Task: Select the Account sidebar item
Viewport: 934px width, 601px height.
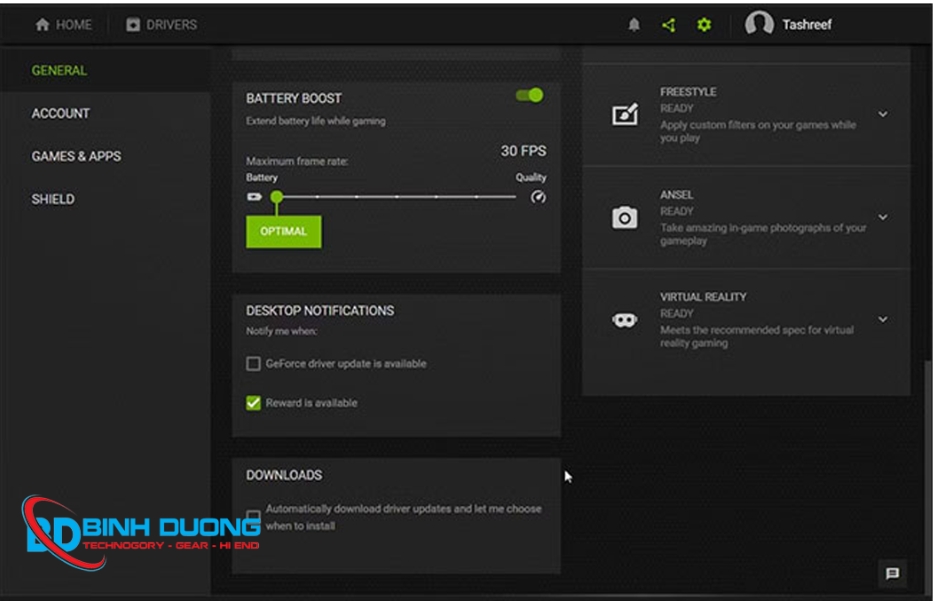Action: tap(60, 113)
